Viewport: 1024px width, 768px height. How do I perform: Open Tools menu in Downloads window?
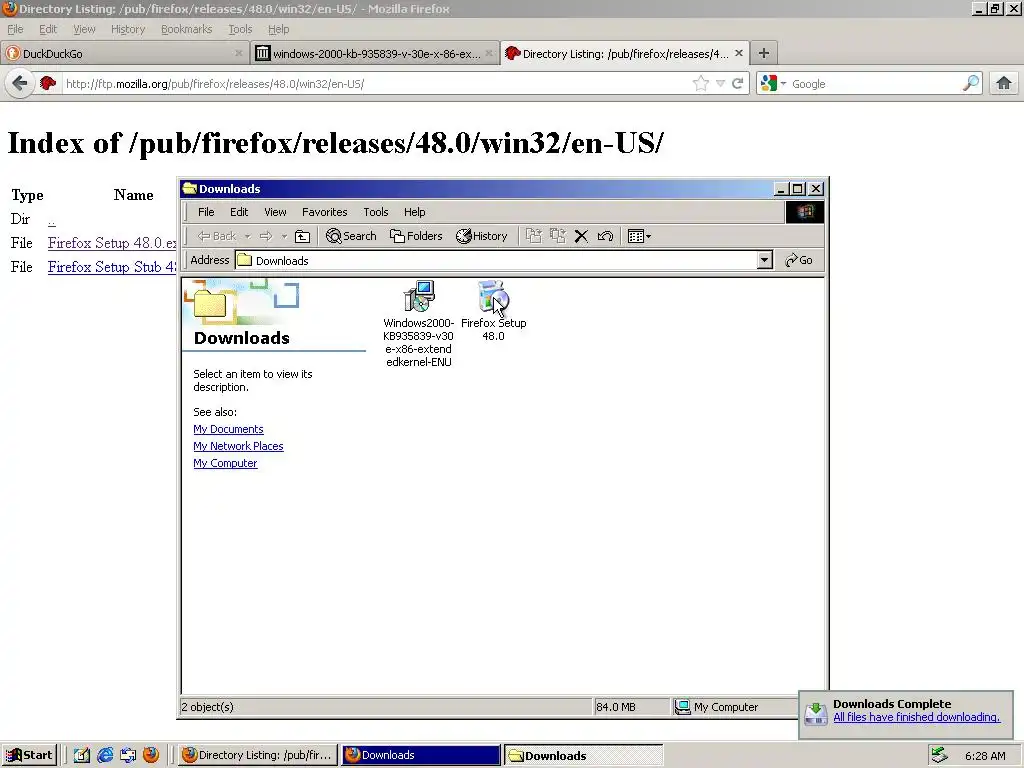tap(376, 212)
